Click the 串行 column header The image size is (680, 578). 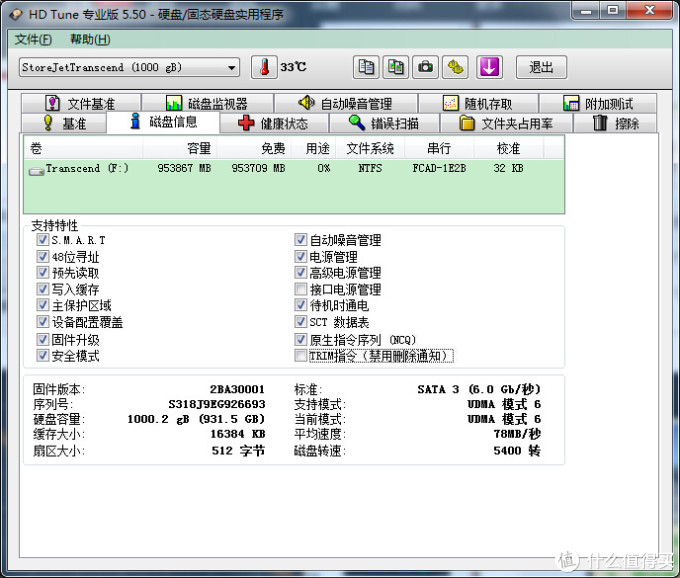439,148
